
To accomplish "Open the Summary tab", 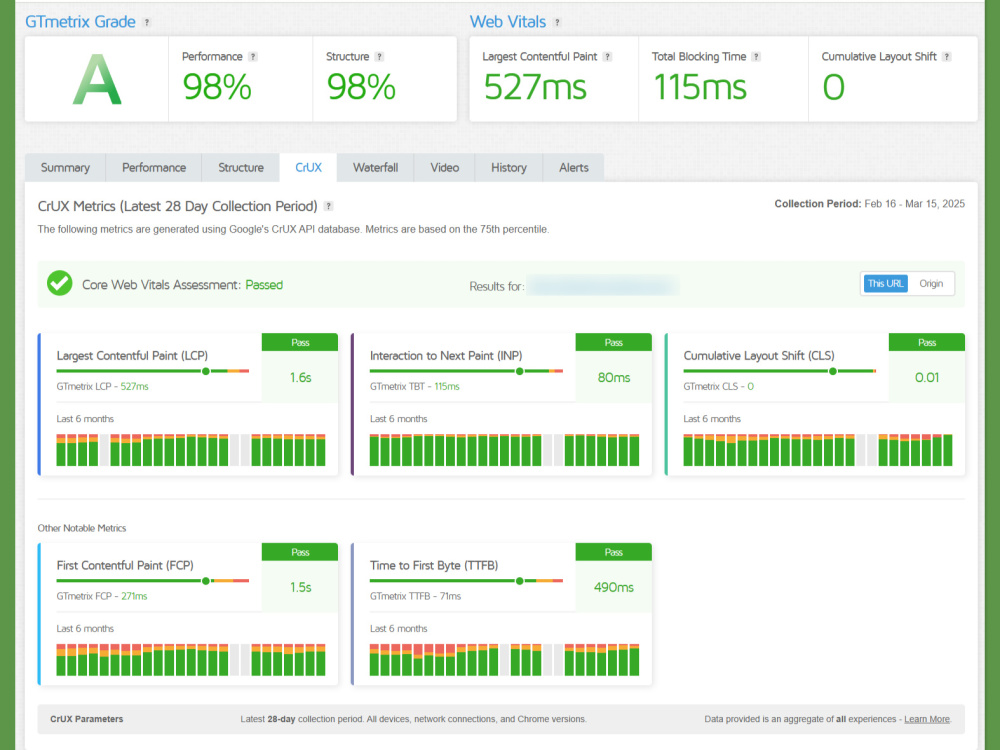I will [65, 168].
